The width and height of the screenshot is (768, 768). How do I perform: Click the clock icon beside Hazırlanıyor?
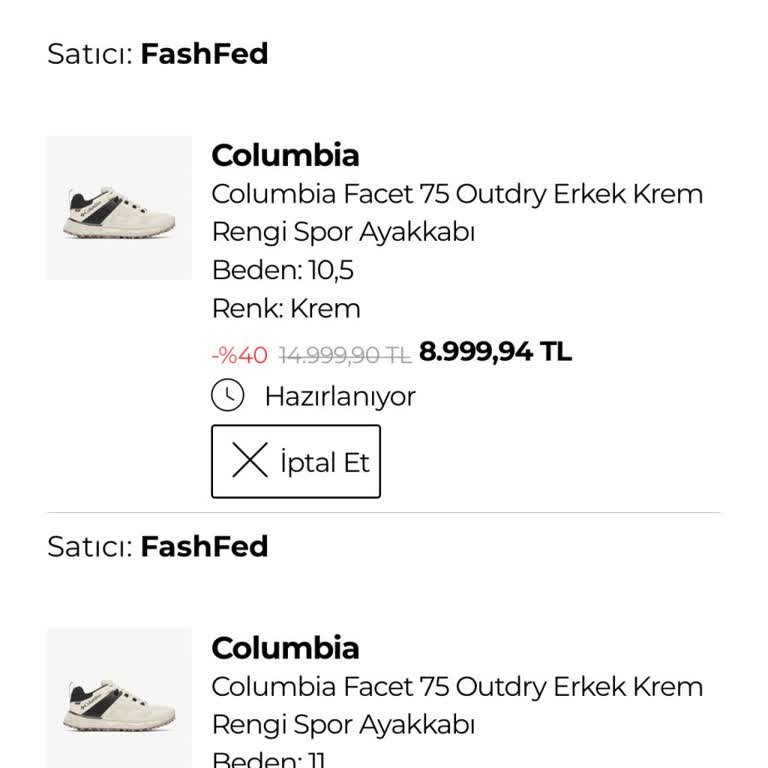click(x=228, y=396)
